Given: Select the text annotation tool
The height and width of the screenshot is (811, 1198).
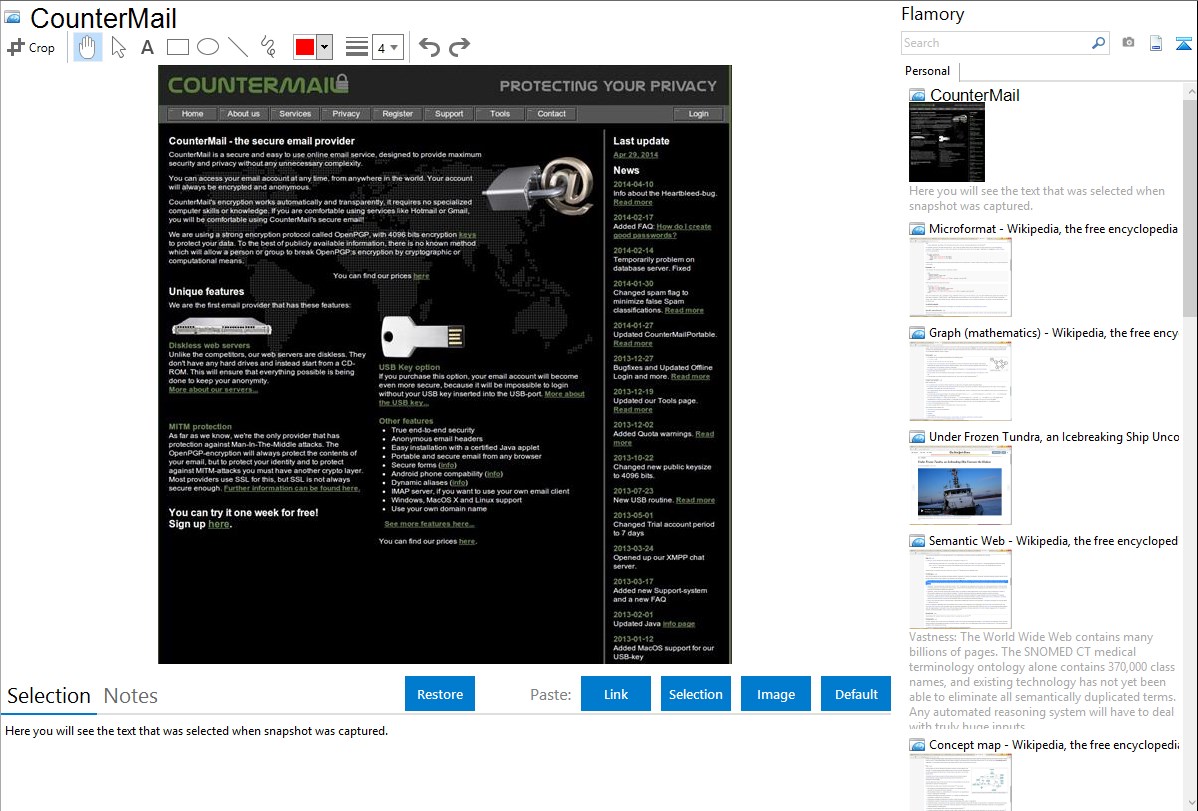Looking at the screenshot, I should click(147, 47).
